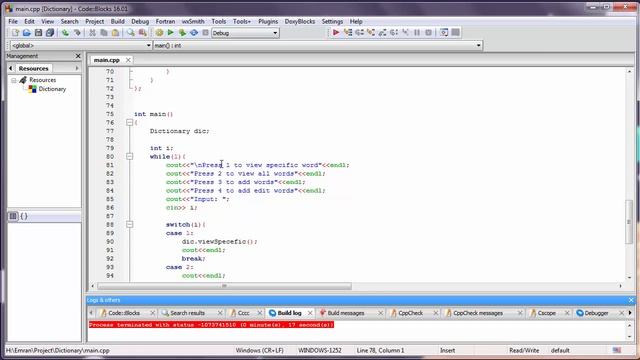Close the Logs & others panel
Viewport: 640px width, 360px height.
coord(631,300)
